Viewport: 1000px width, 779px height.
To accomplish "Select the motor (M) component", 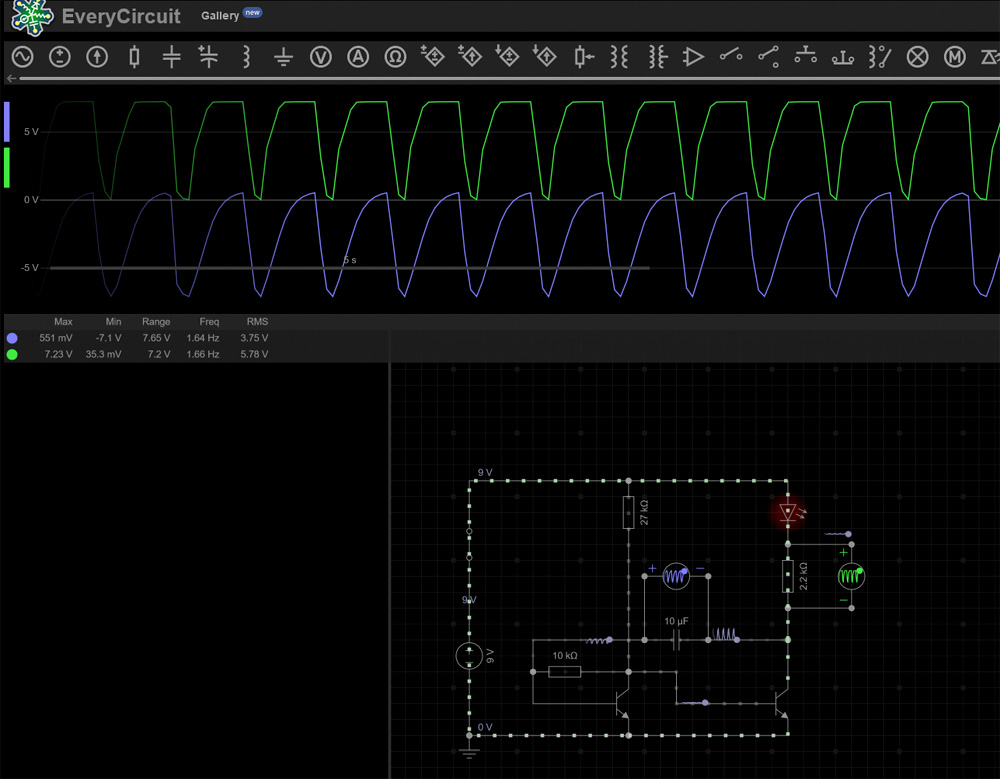I will pos(955,57).
